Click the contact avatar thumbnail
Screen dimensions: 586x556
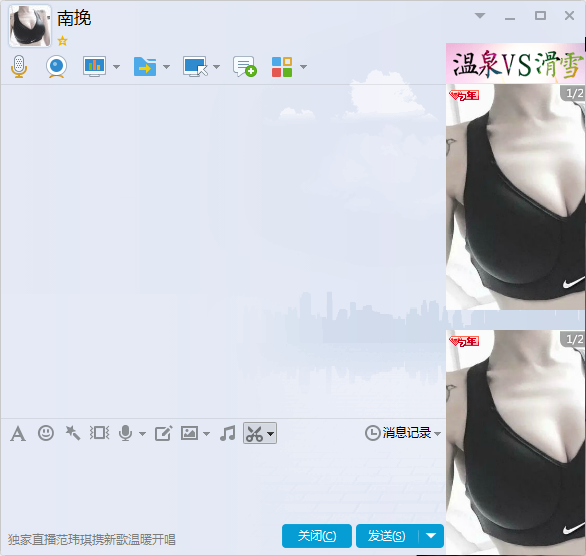click(x=30, y=26)
